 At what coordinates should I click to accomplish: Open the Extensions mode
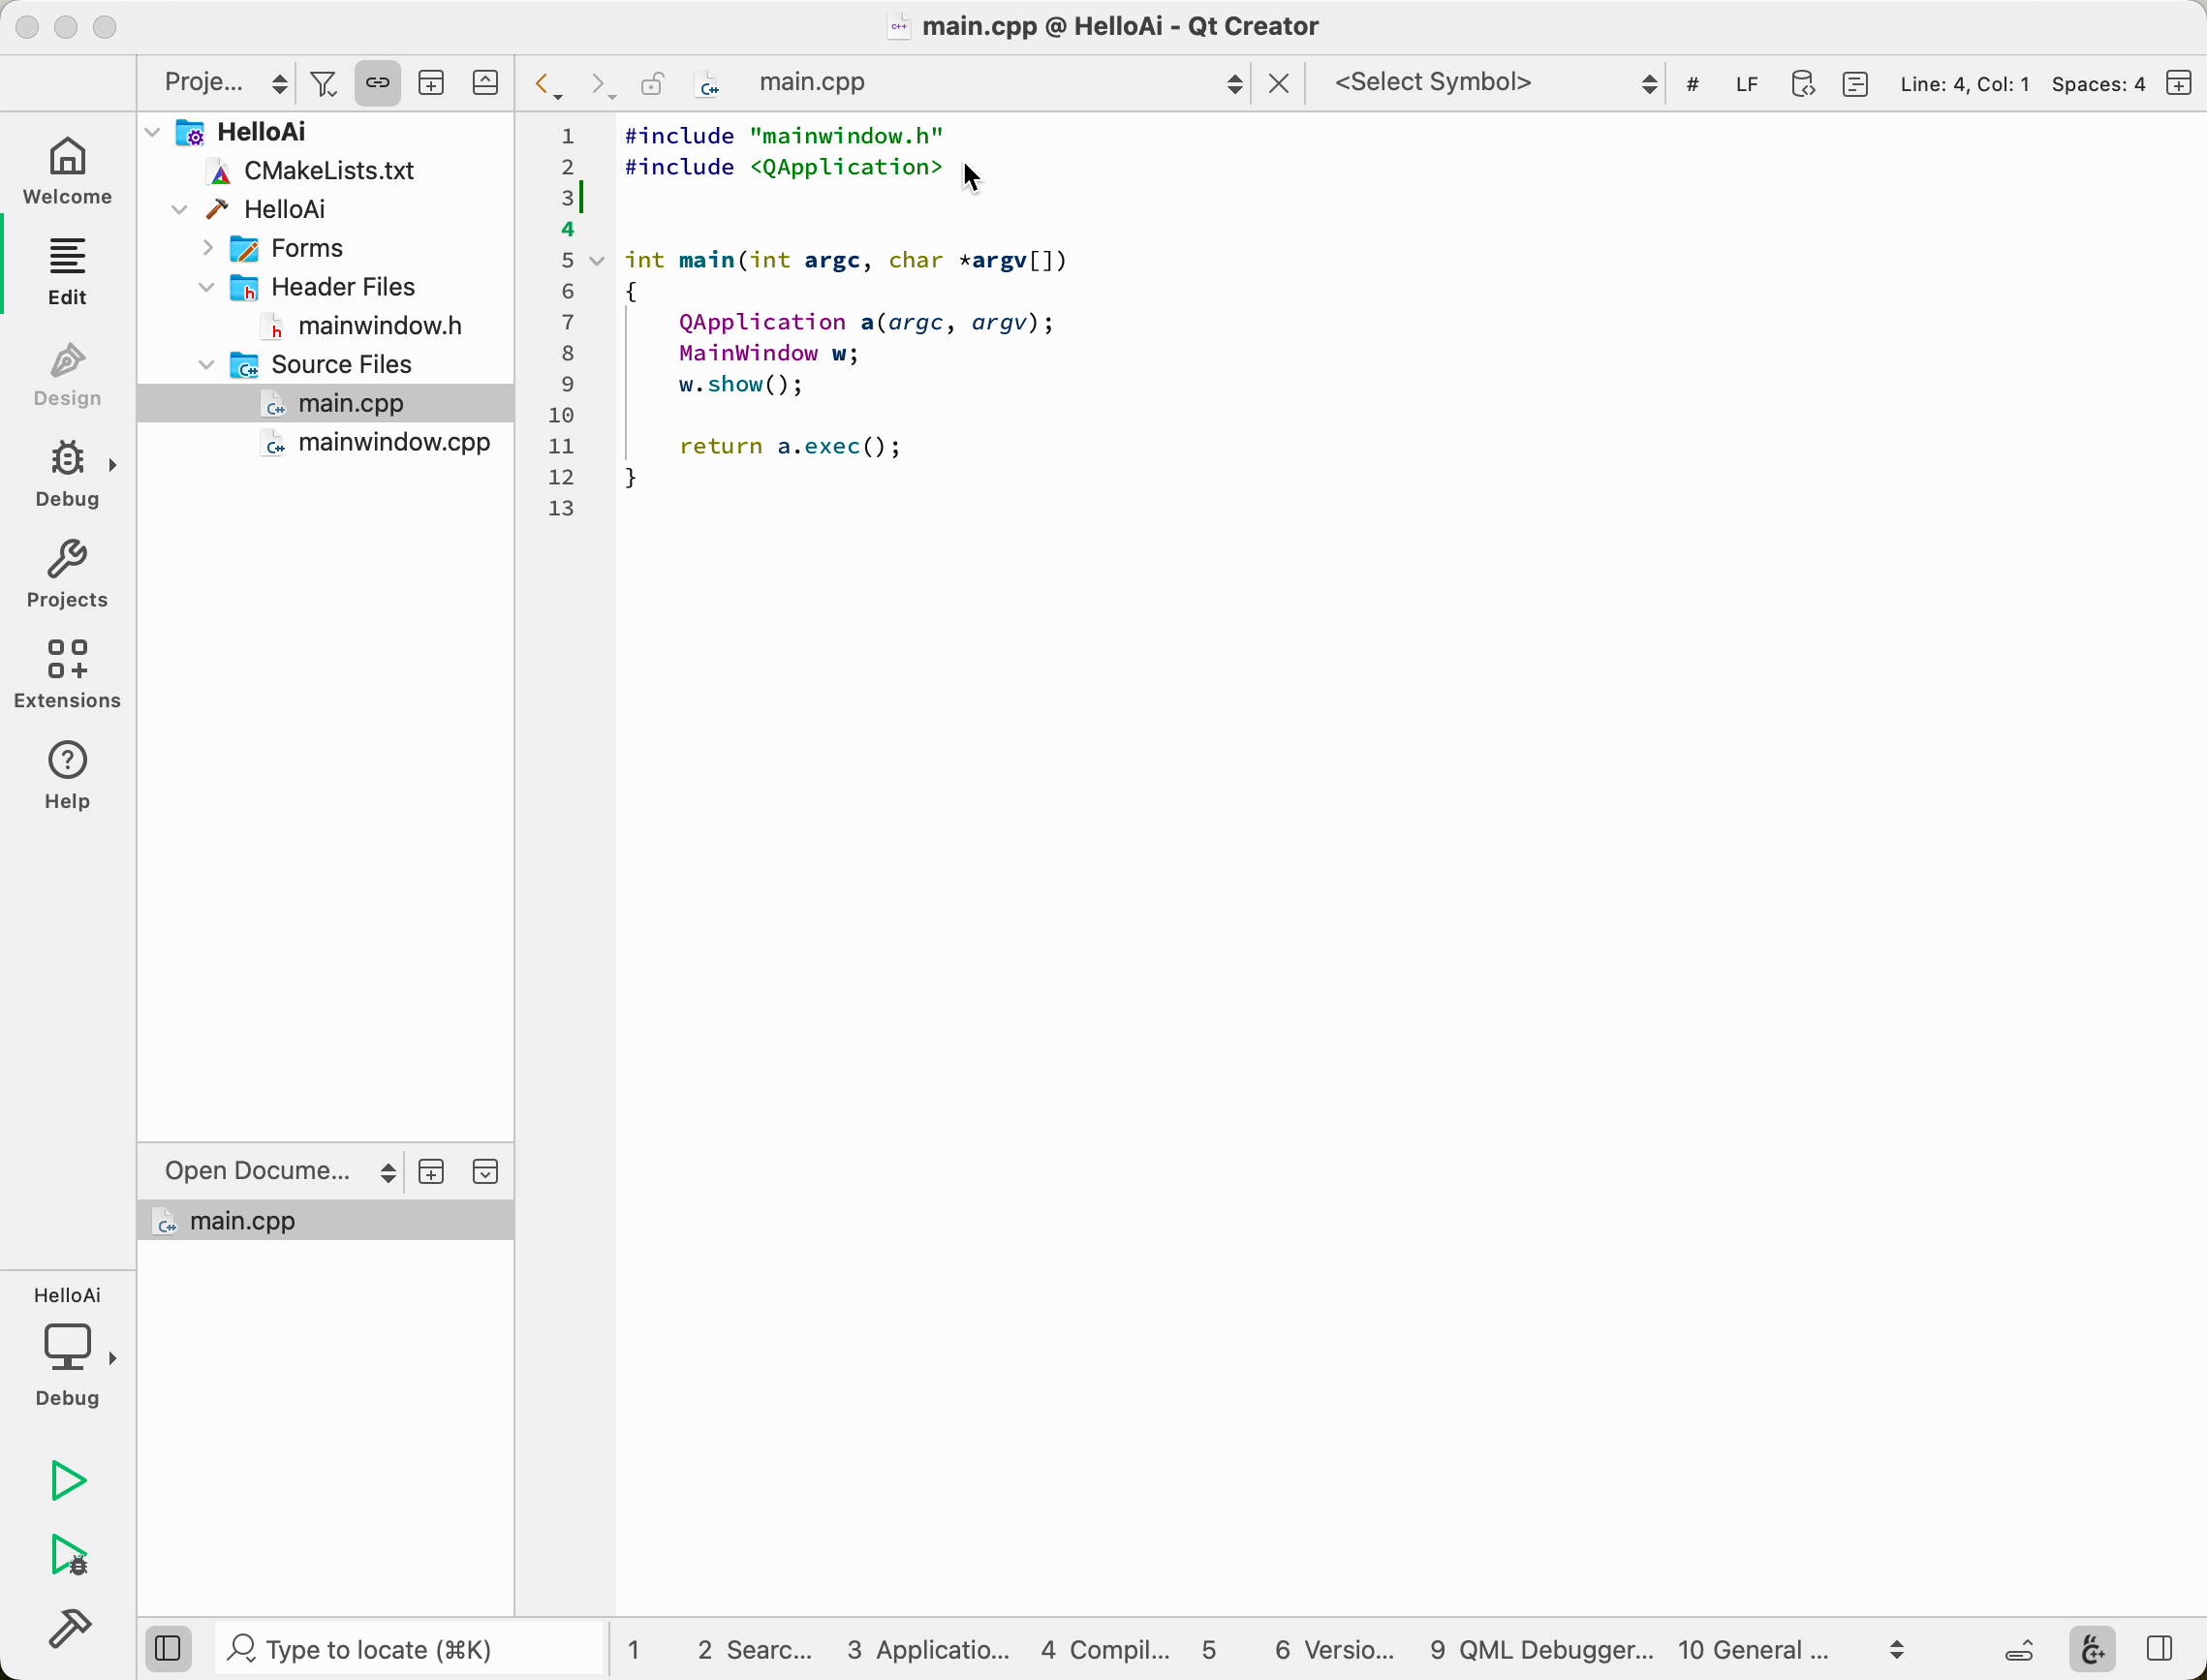[67, 674]
